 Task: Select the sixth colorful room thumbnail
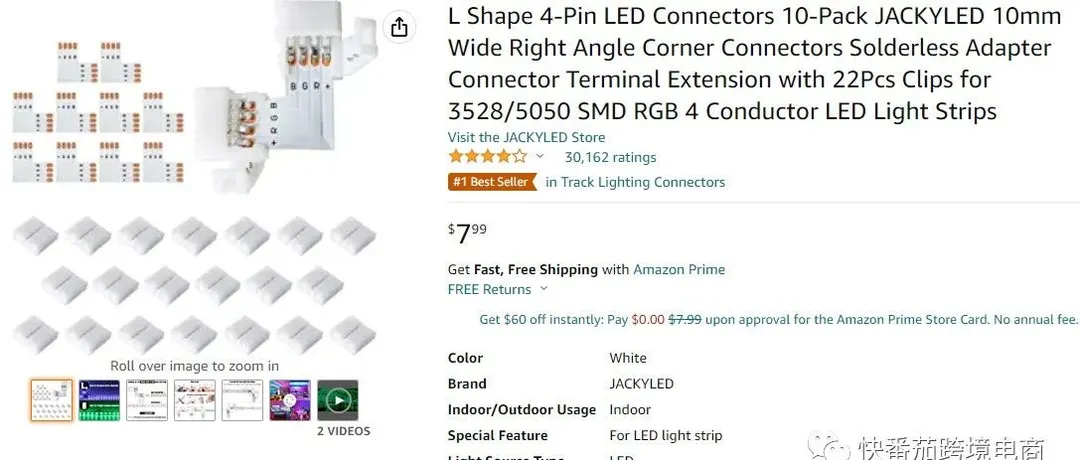(289, 400)
